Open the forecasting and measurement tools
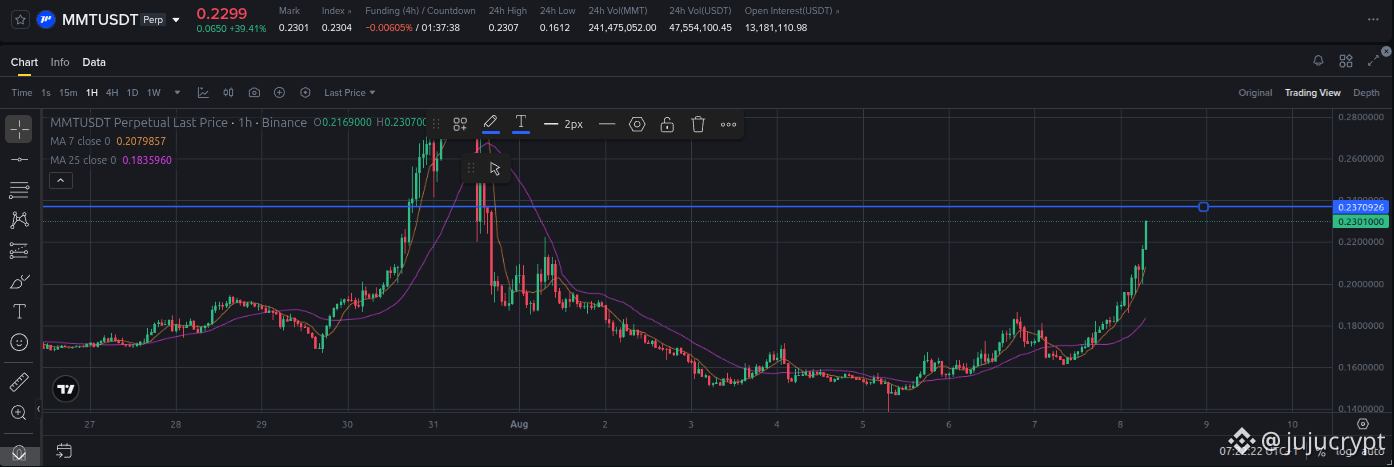Screen dimensions: 1394x467 [x=19, y=250]
